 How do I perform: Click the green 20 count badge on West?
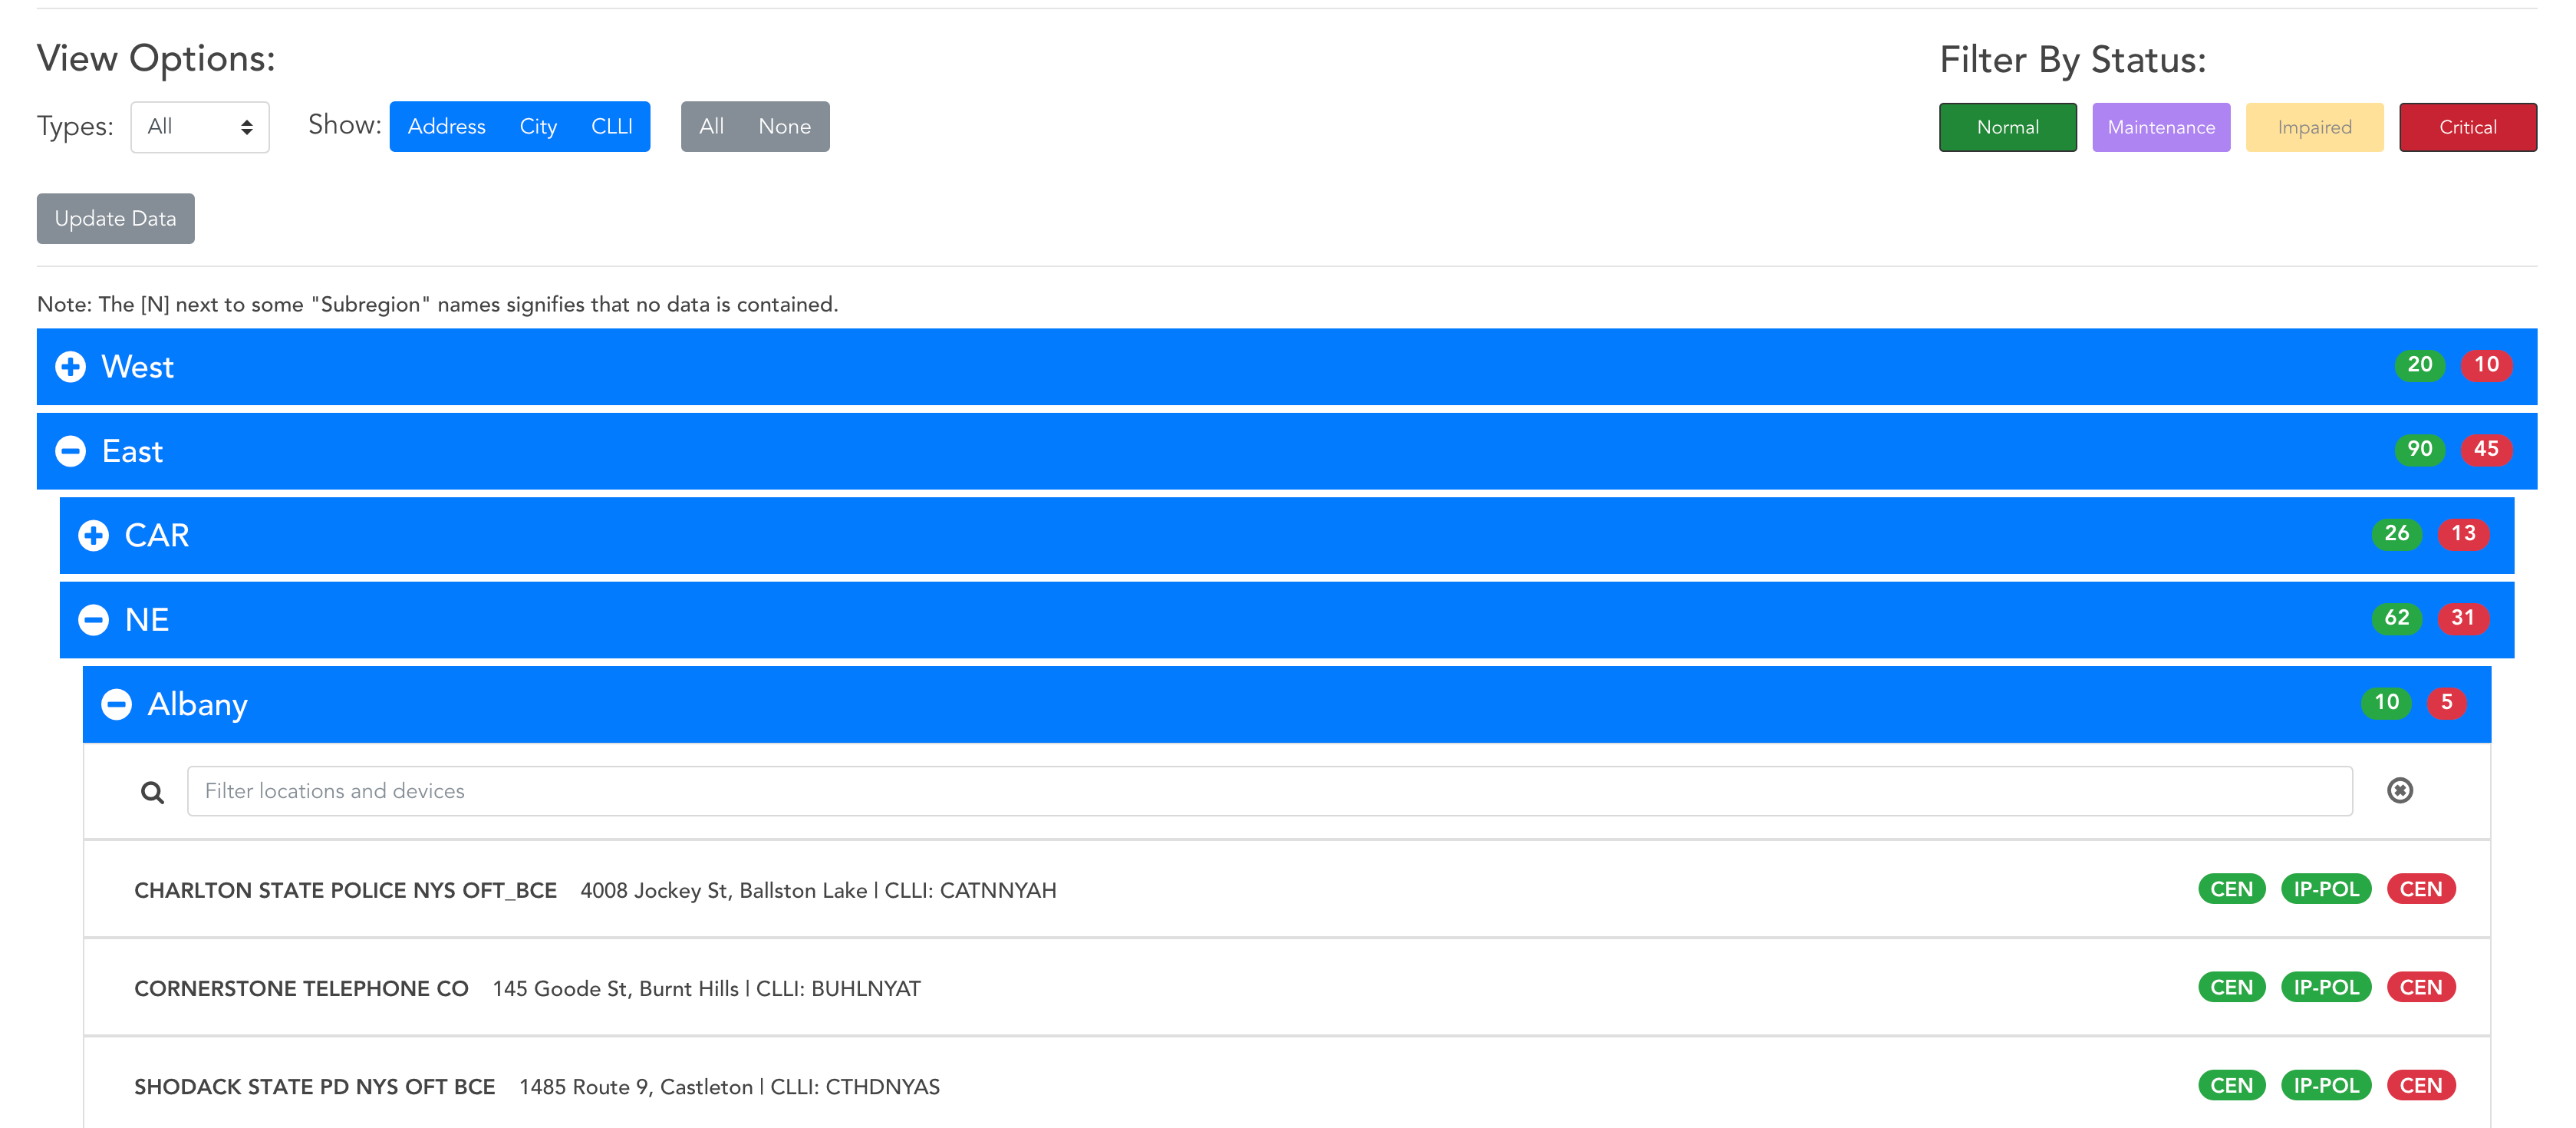(2419, 365)
